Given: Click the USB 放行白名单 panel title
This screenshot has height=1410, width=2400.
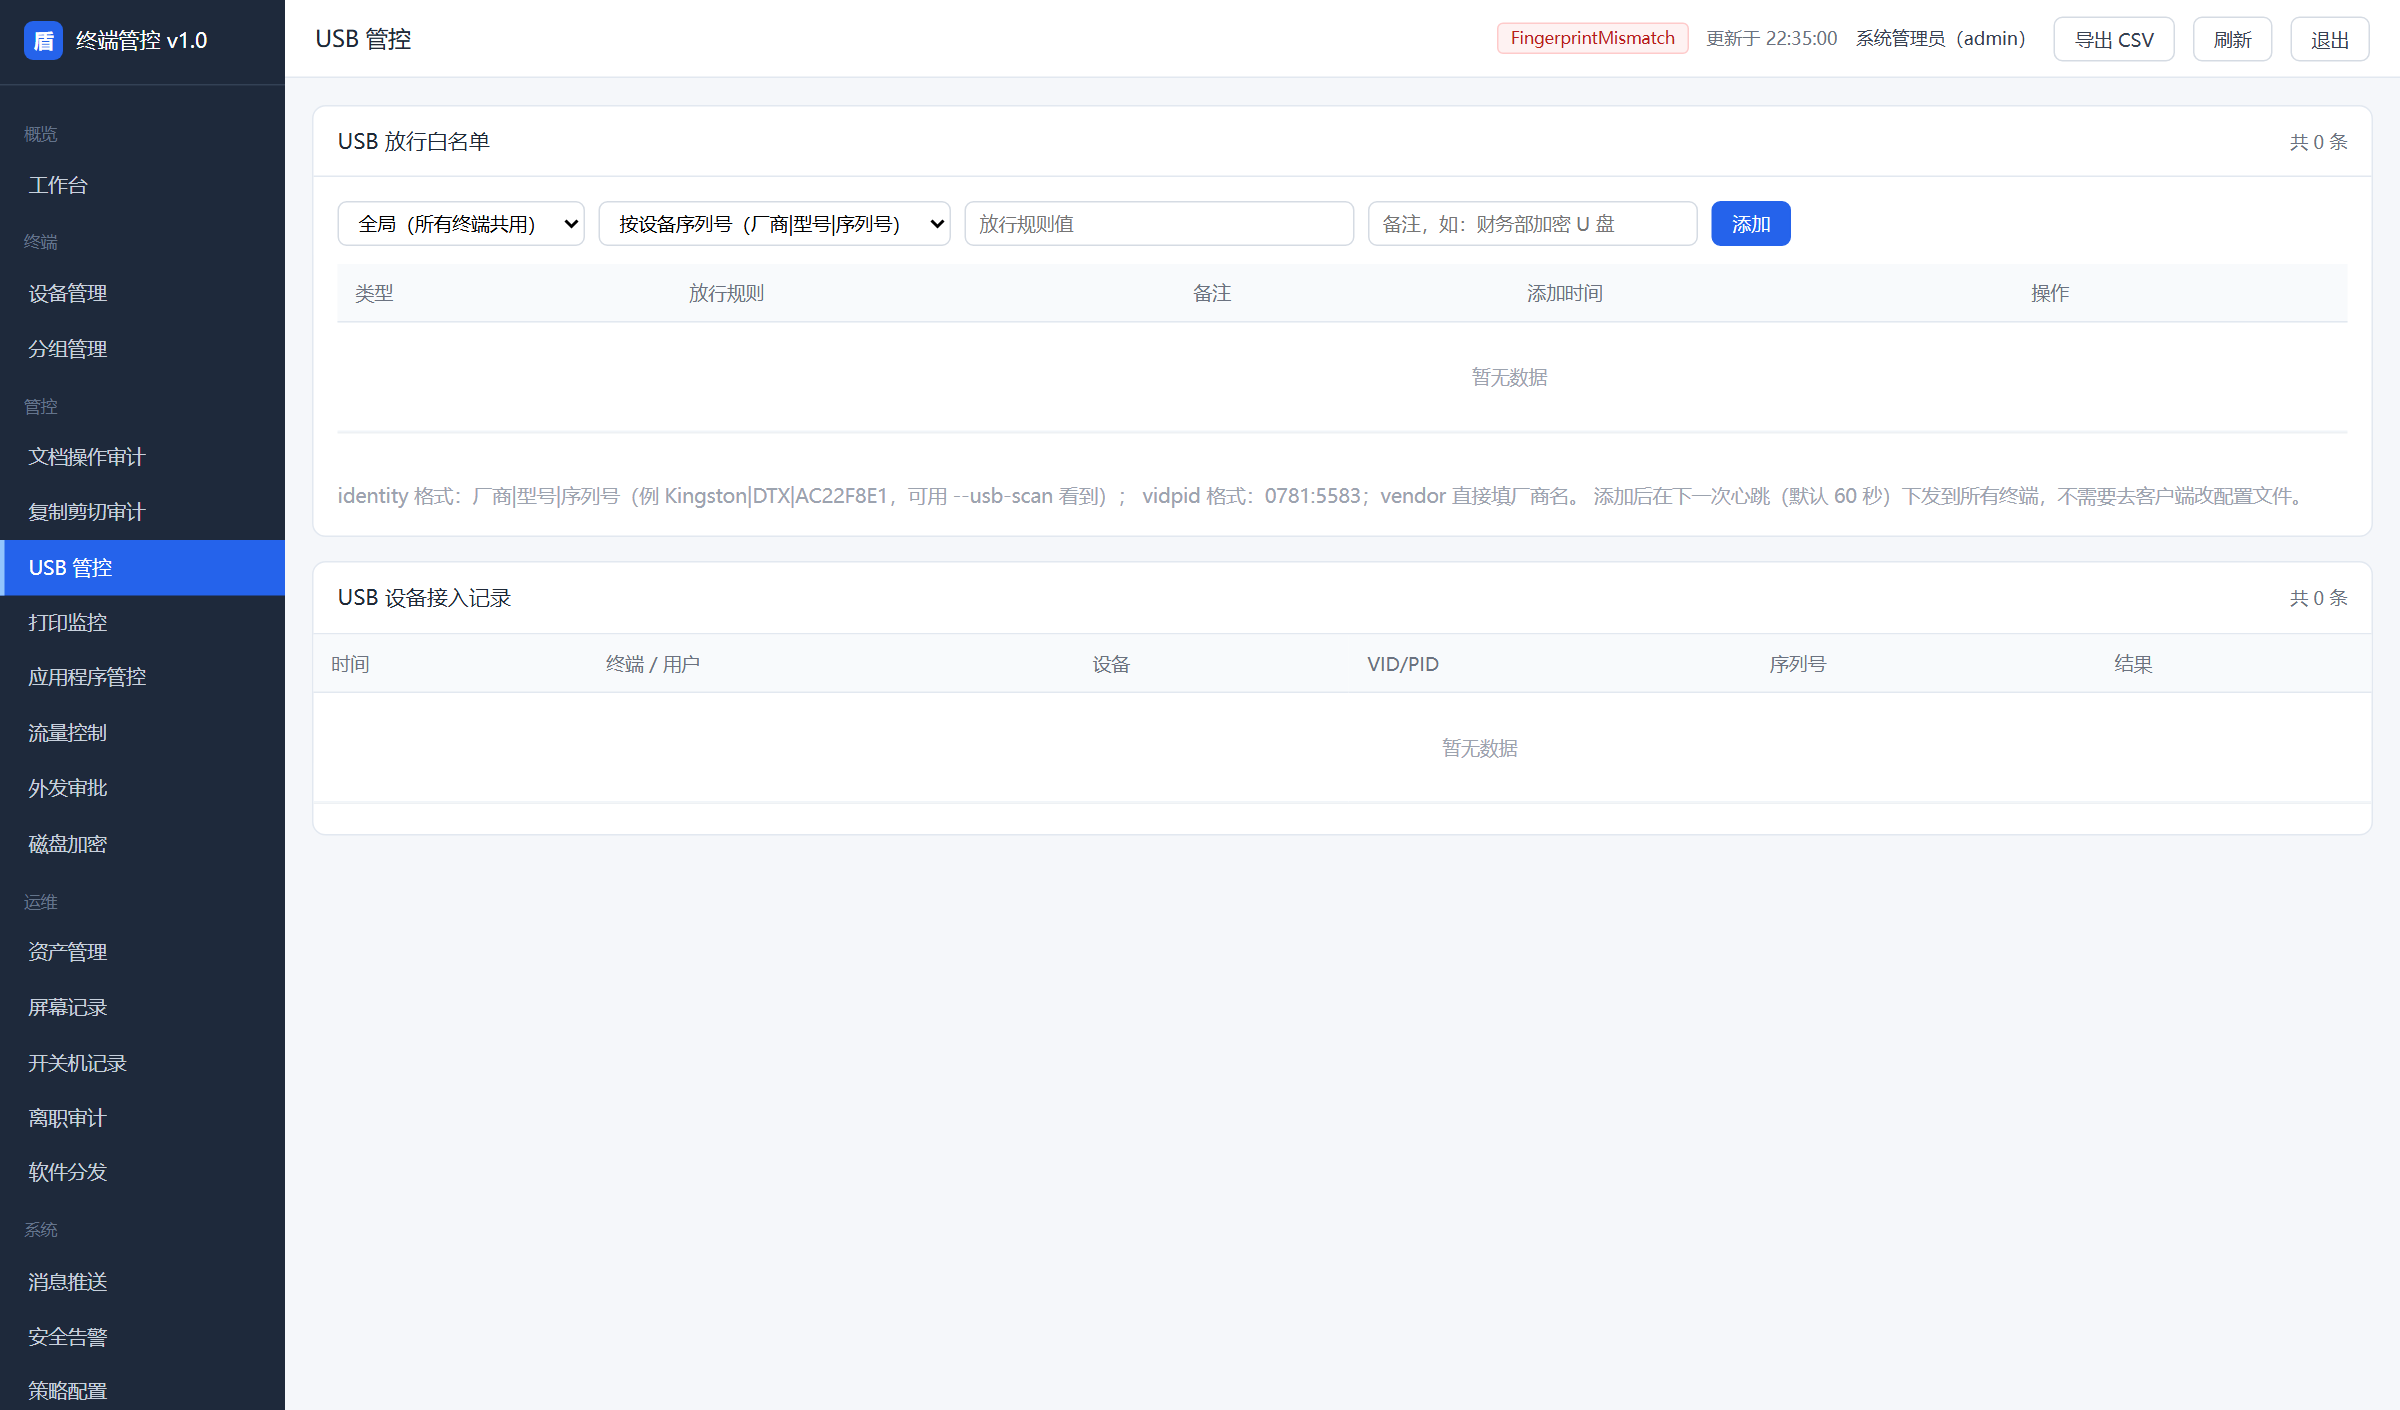Looking at the screenshot, I should pyautogui.click(x=414, y=141).
